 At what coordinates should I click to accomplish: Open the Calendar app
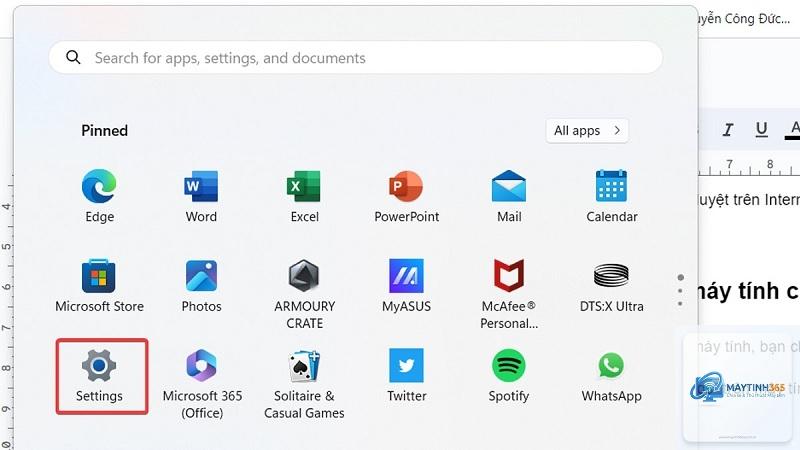pyautogui.click(x=611, y=196)
